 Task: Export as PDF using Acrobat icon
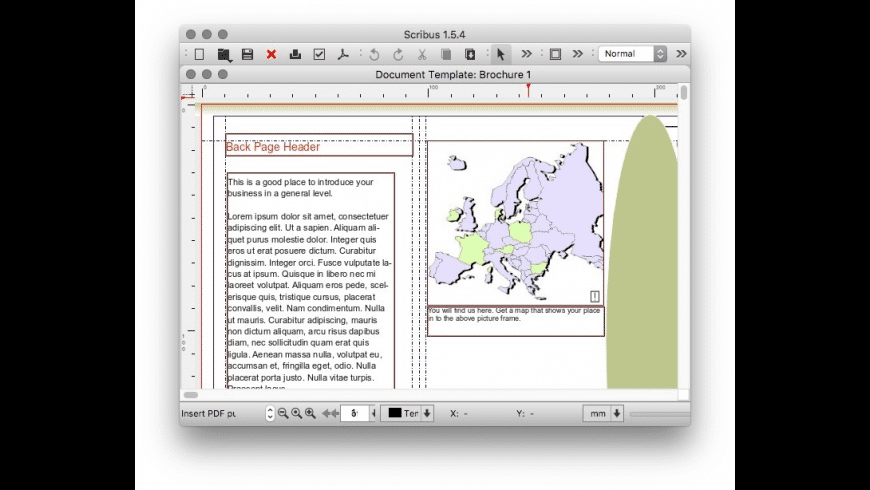coord(343,54)
